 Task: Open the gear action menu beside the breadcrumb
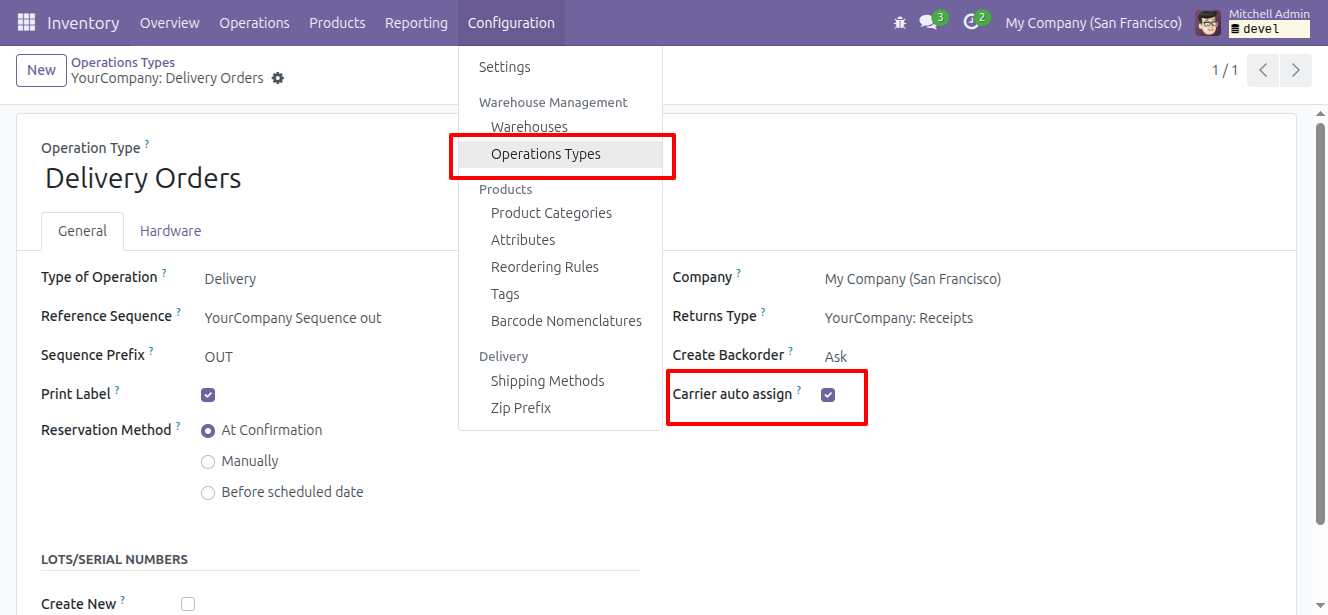pyautogui.click(x=277, y=77)
